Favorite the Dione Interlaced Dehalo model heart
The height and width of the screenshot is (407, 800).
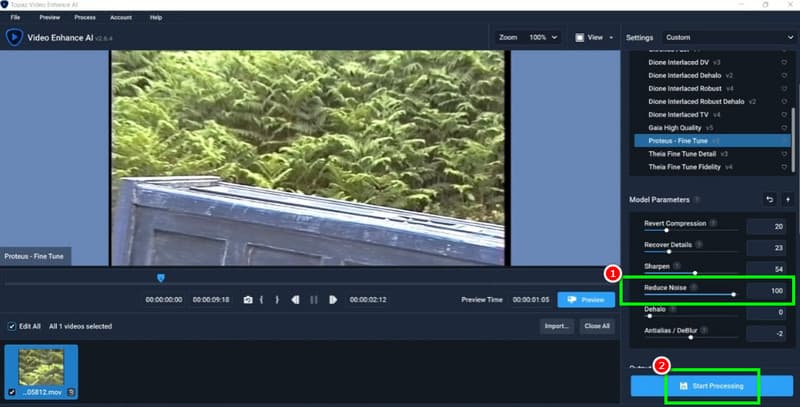784,75
